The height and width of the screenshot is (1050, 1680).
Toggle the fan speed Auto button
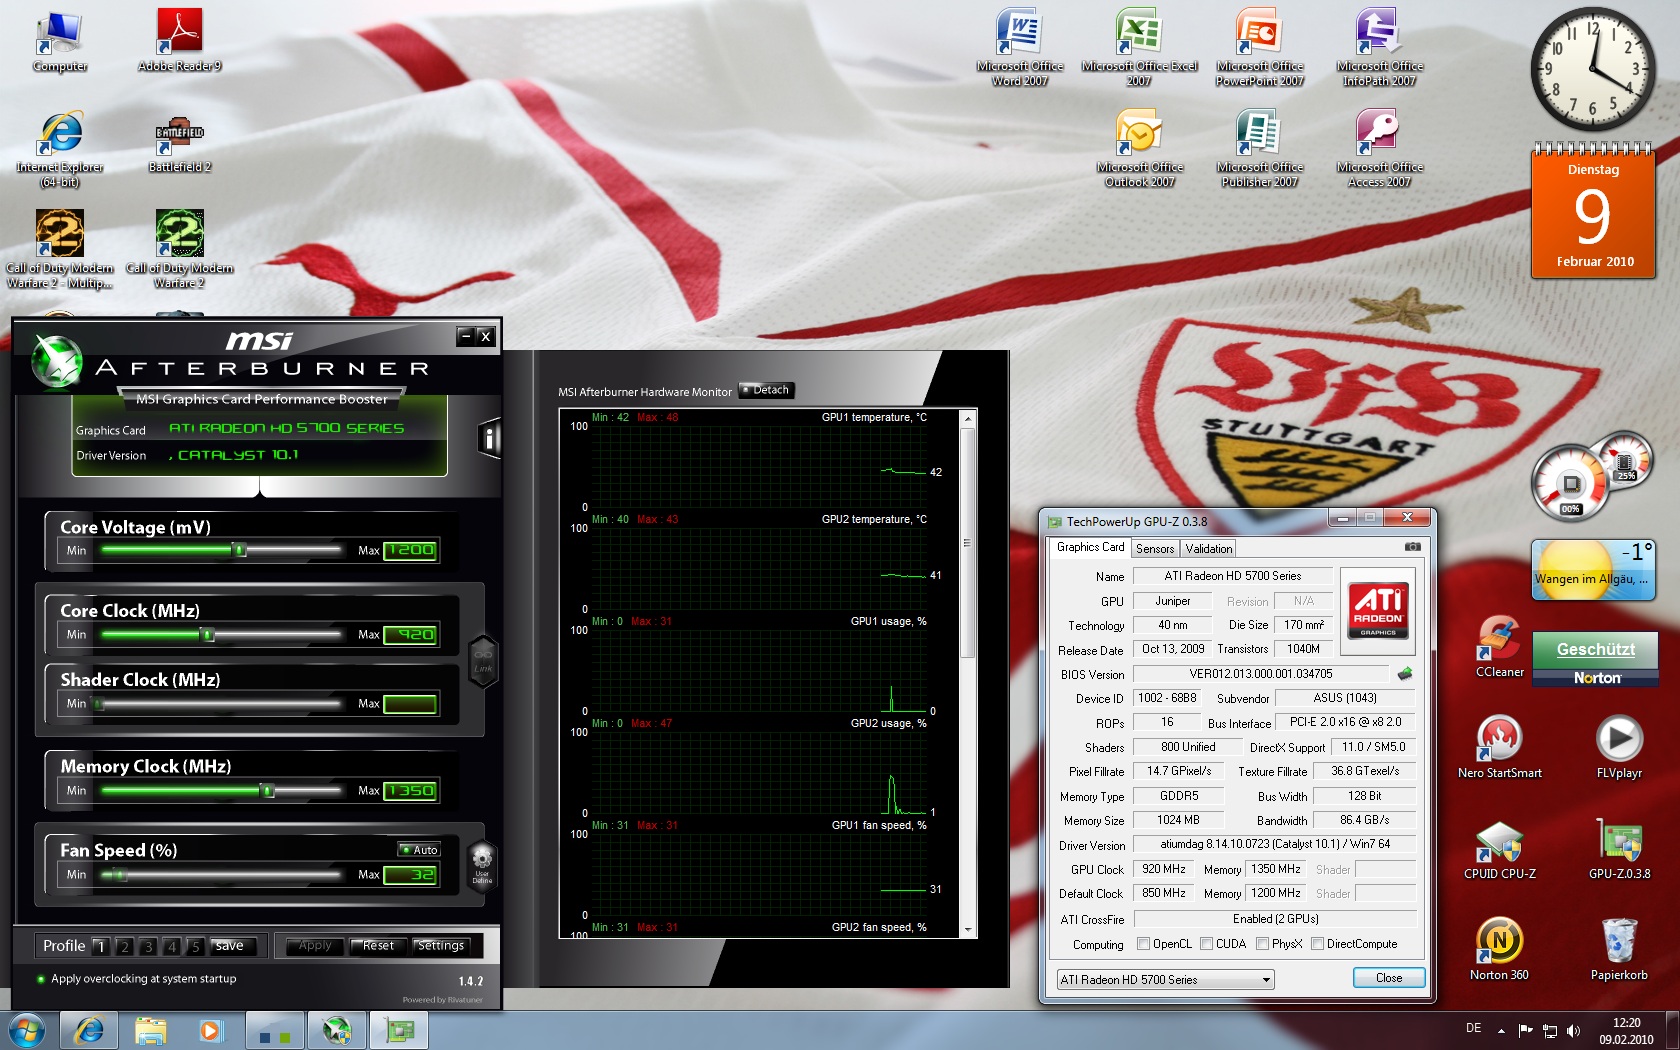pyautogui.click(x=420, y=850)
